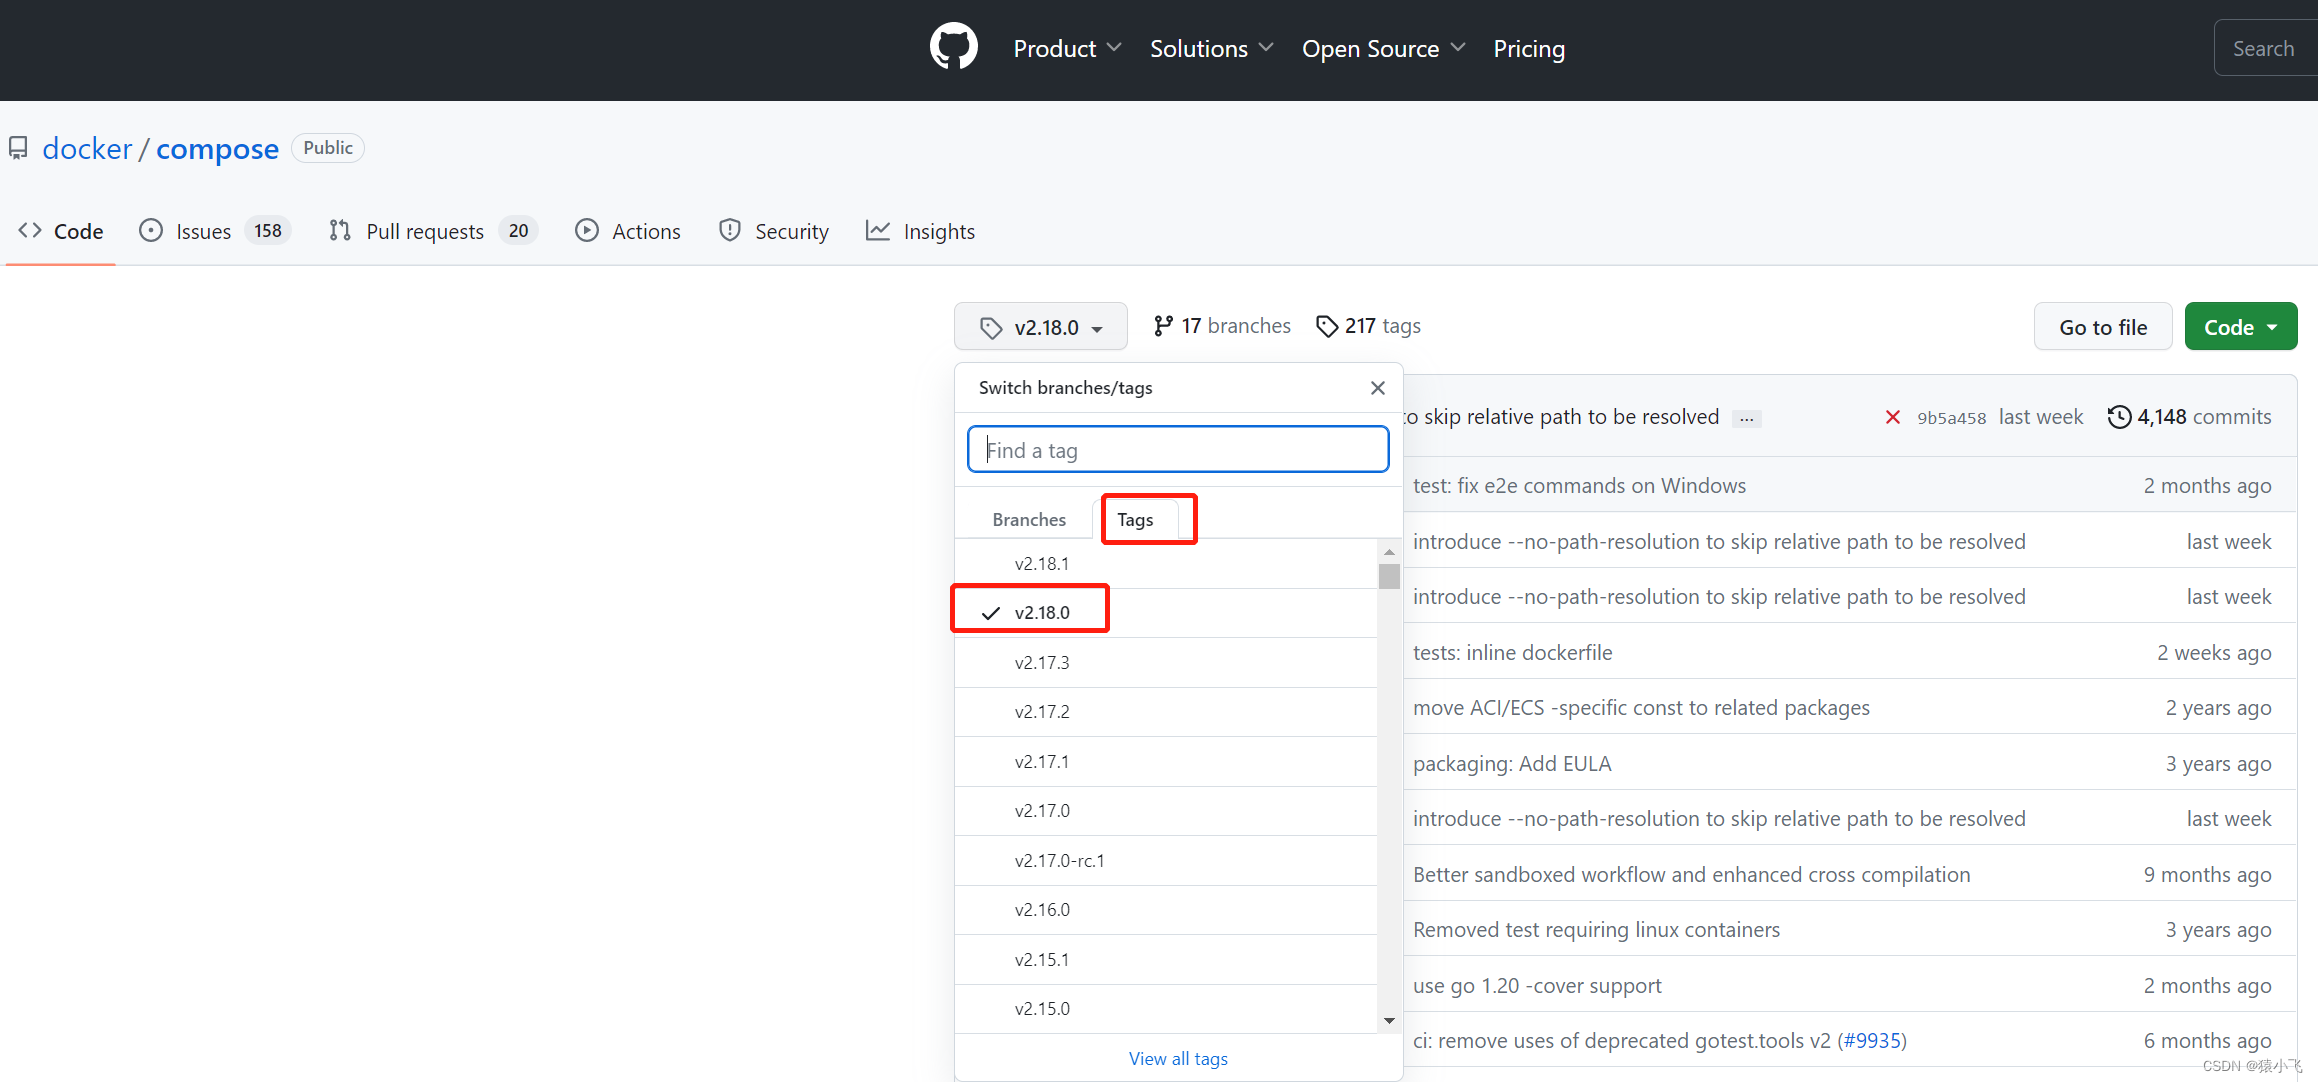Expand the commit message ellipsis button

point(1746,419)
